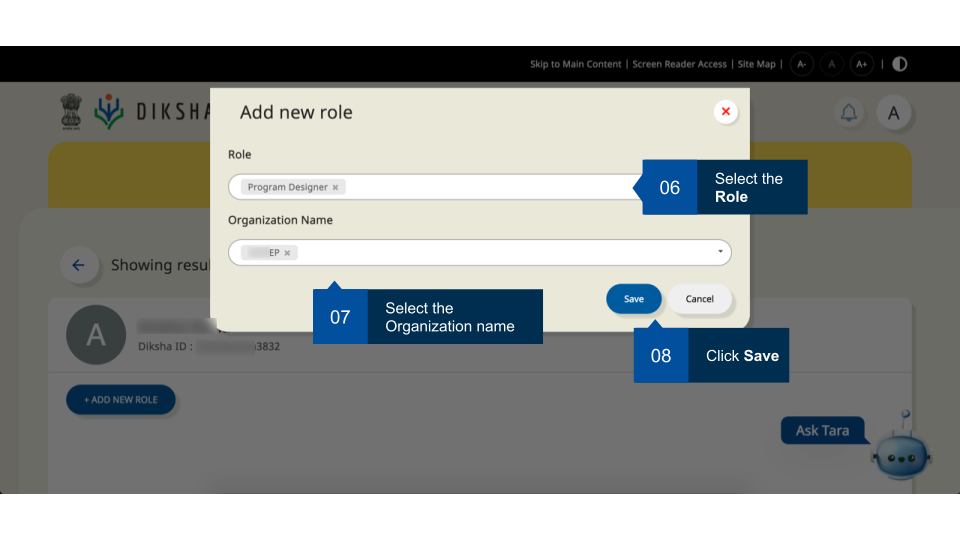
Task: Remove the Program Designer role tag
Action: 335,188
